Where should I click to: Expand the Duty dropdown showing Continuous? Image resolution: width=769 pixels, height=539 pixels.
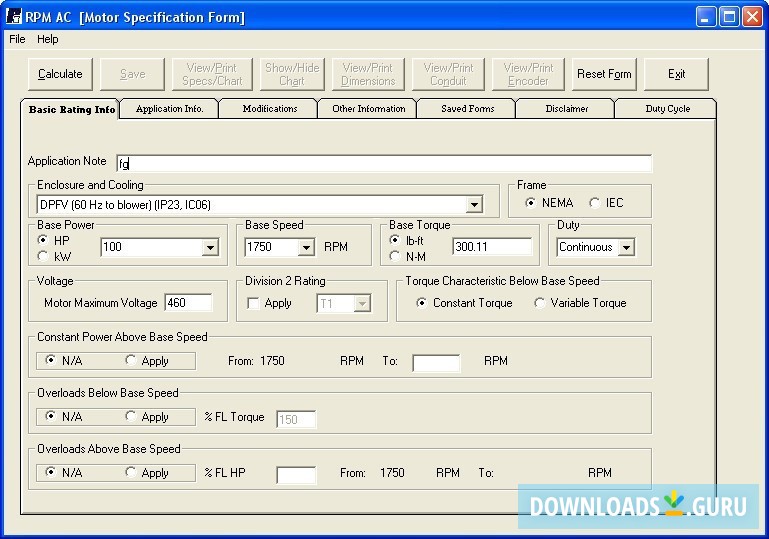click(626, 247)
